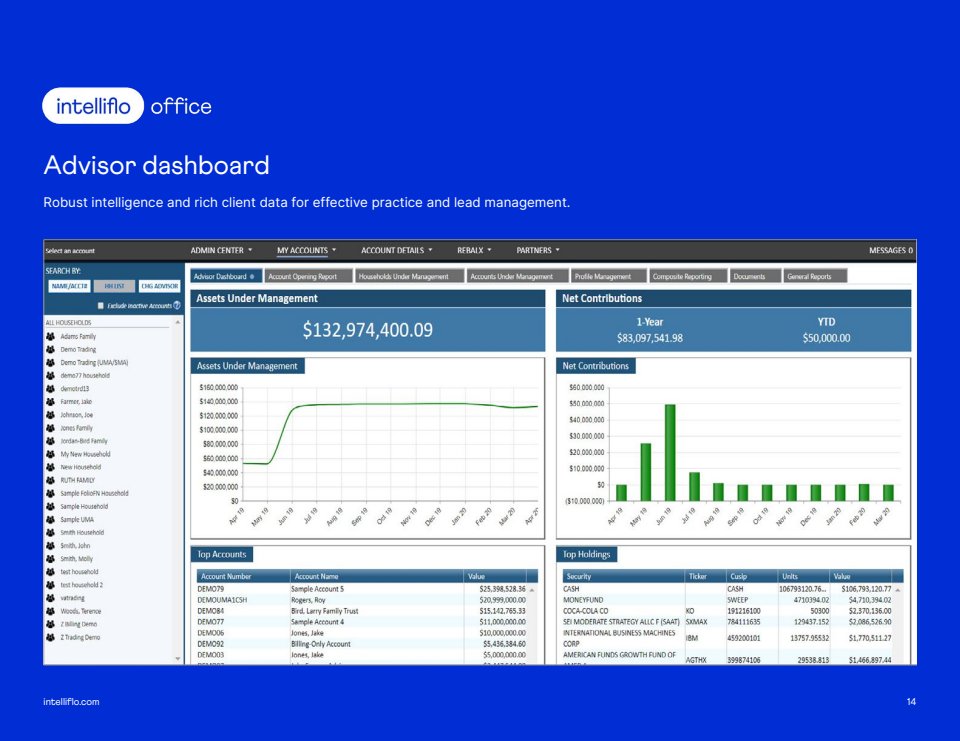960x741 pixels.
Task: Click the My New Household icon
Action: 50,454
